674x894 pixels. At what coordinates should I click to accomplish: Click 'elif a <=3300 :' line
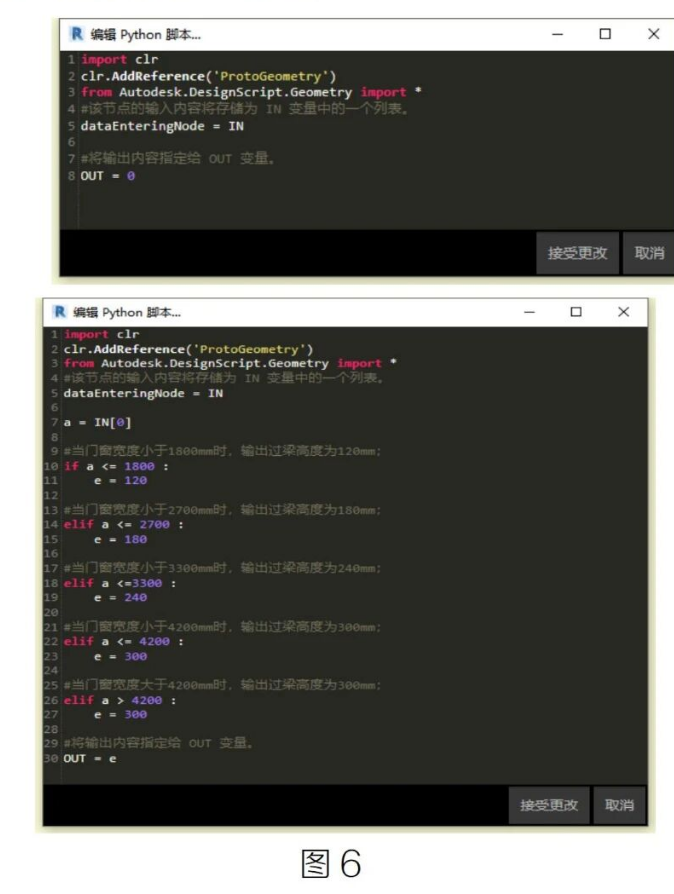120,583
